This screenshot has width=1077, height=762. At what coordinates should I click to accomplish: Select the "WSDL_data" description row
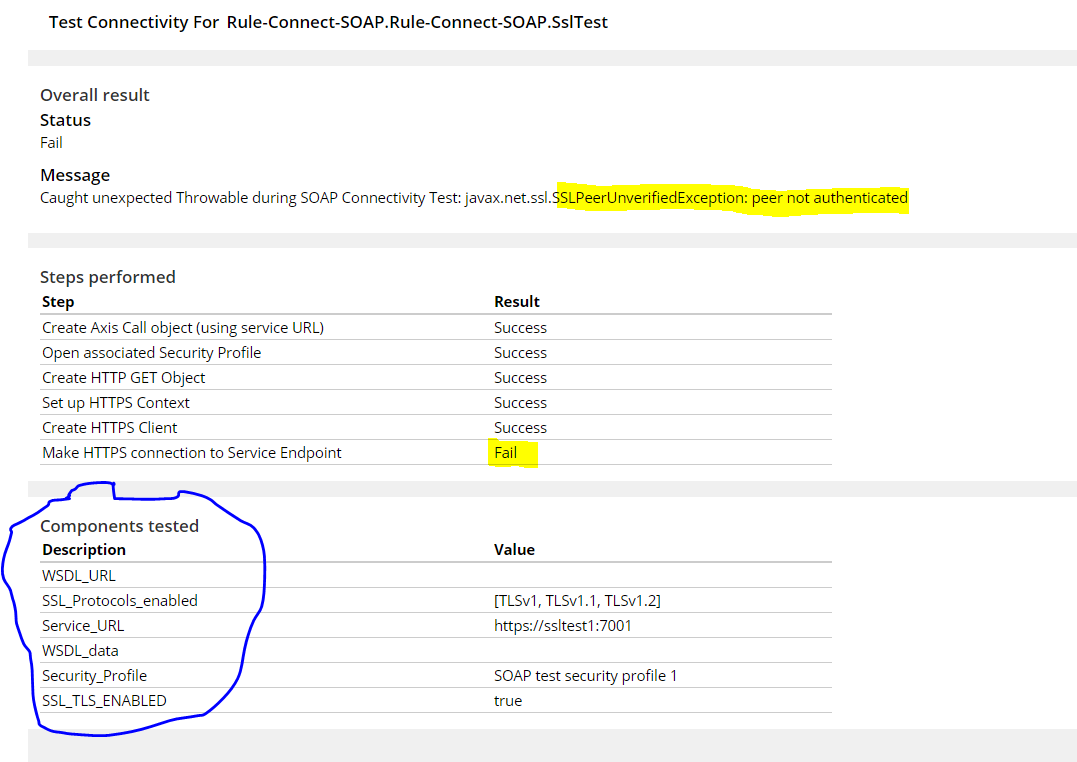pos(80,651)
